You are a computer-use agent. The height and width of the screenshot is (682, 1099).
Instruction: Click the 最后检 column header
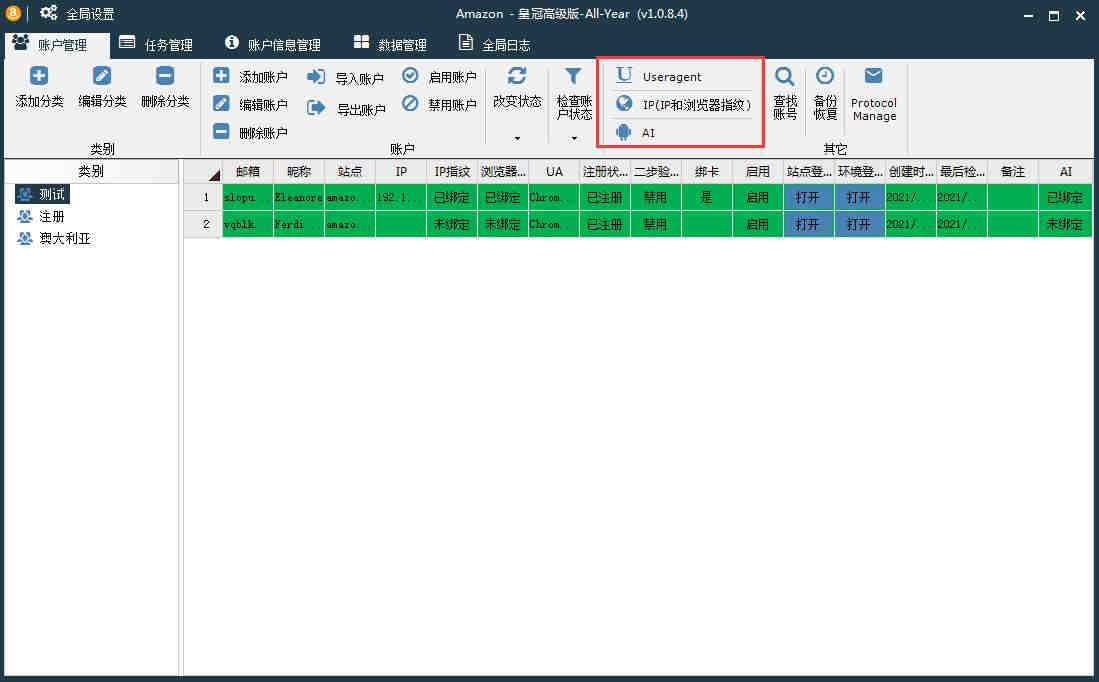[962, 172]
